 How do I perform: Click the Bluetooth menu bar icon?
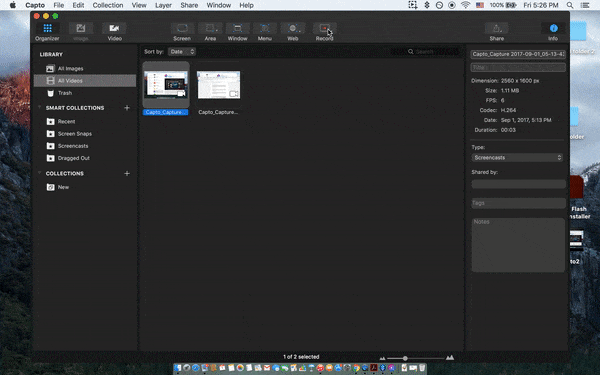(x=427, y=5)
